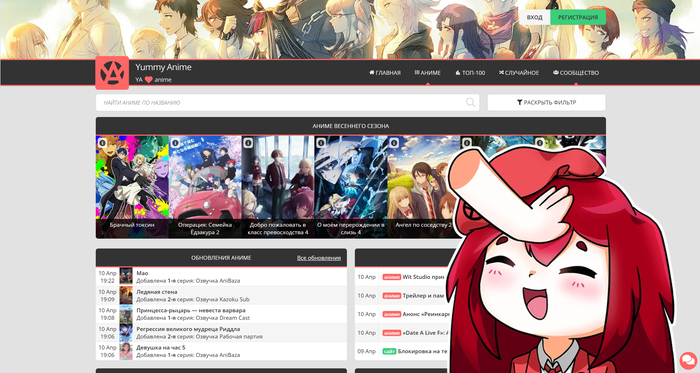Click аниме tag beside «Date A Live F» news
The height and width of the screenshot is (373, 700).
pyautogui.click(x=392, y=333)
